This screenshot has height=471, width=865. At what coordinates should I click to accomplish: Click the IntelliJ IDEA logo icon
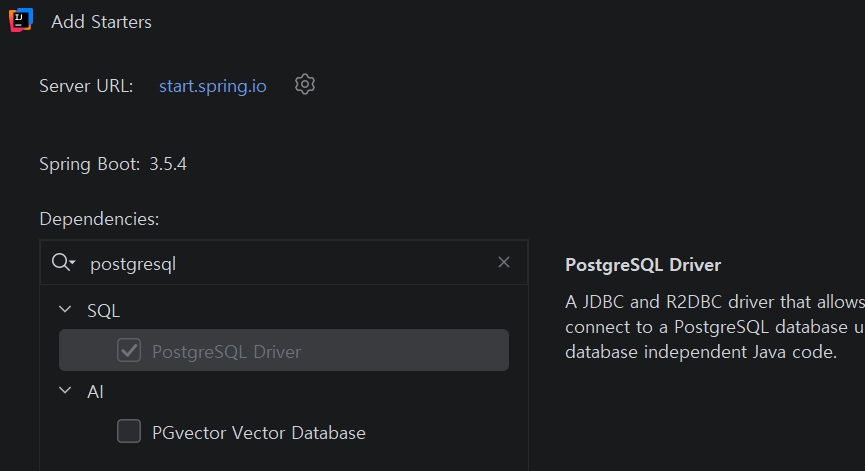point(21,20)
